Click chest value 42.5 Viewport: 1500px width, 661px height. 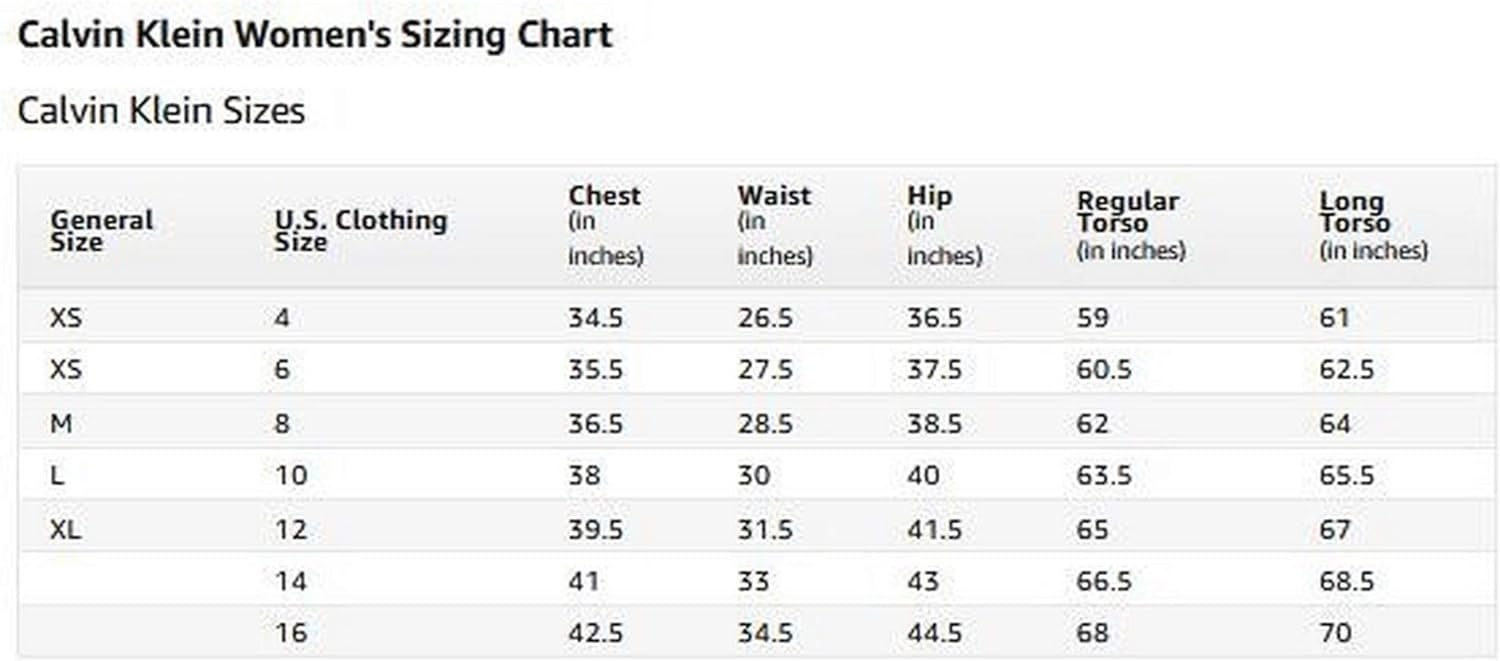pyautogui.click(x=596, y=633)
